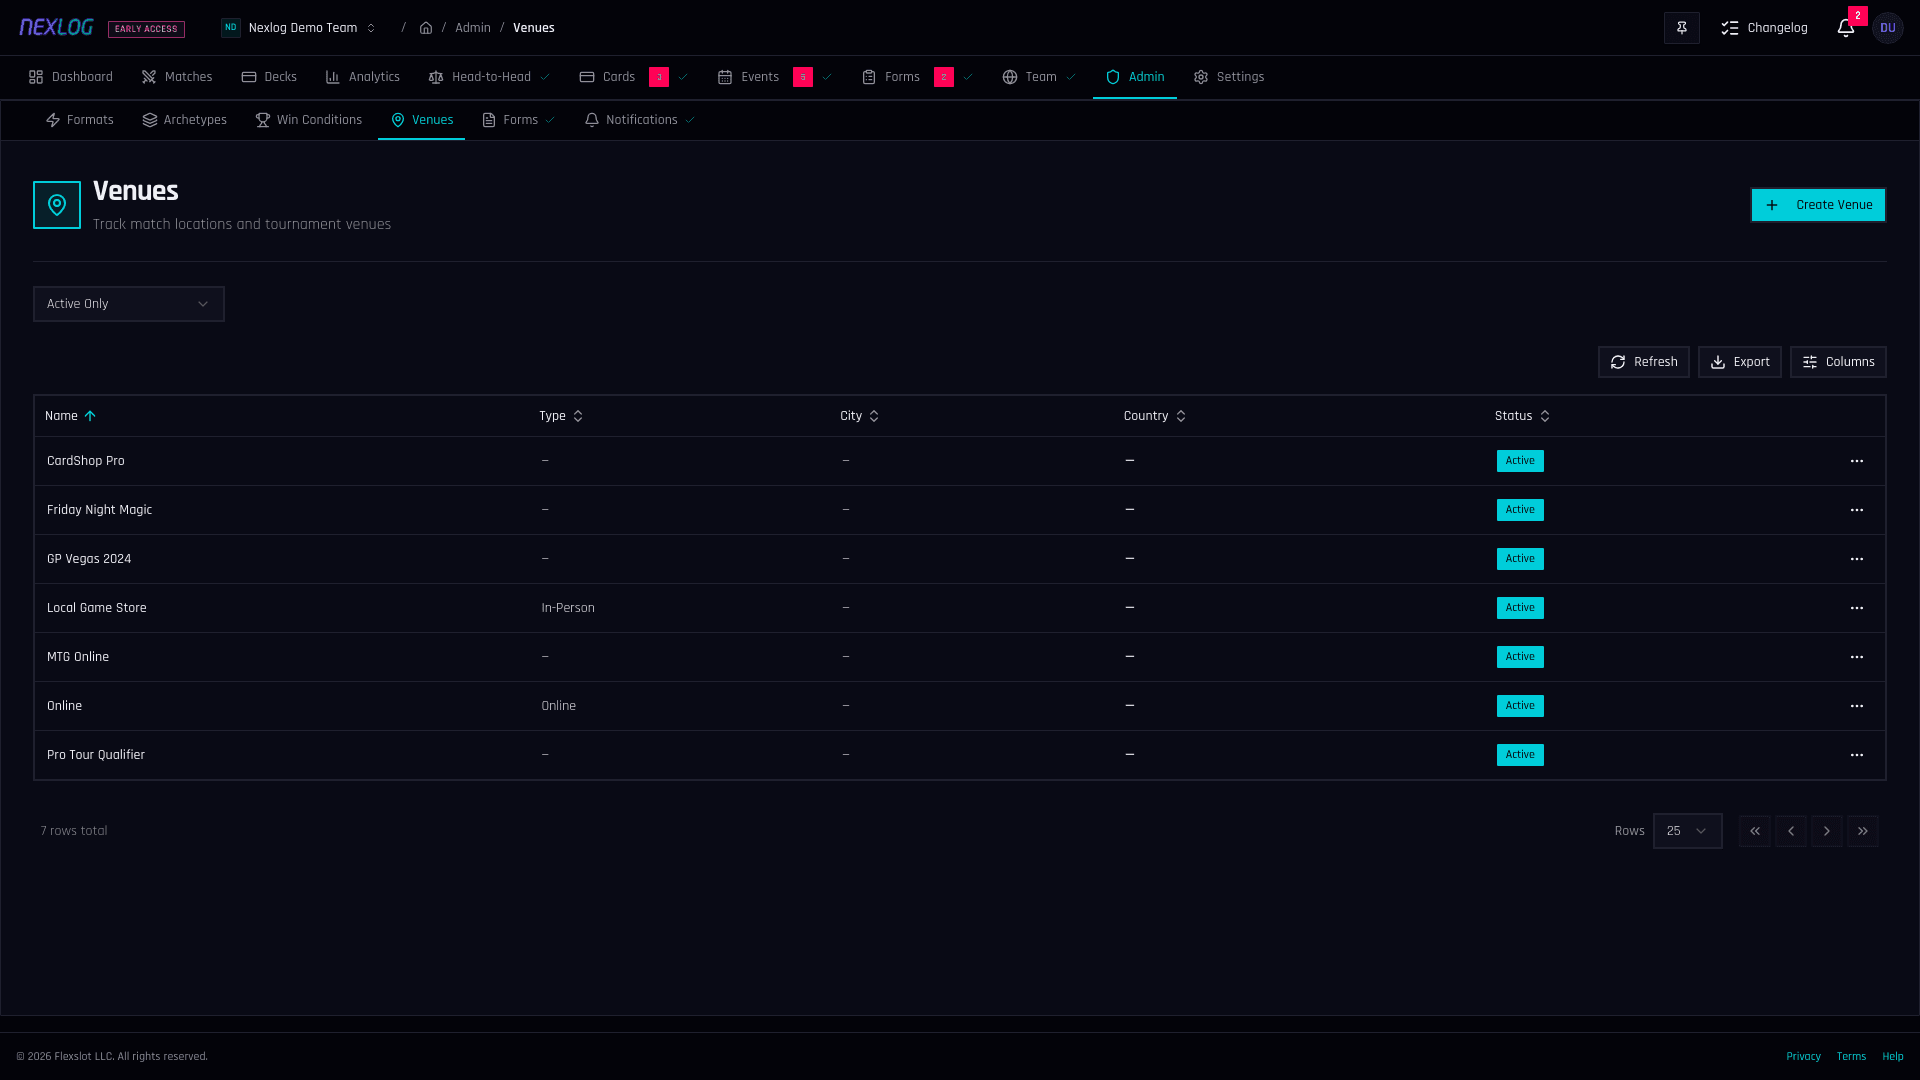Image resolution: width=1920 pixels, height=1080 pixels.
Task: Click the Venues map pin header icon
Action: tap(57, 205)
